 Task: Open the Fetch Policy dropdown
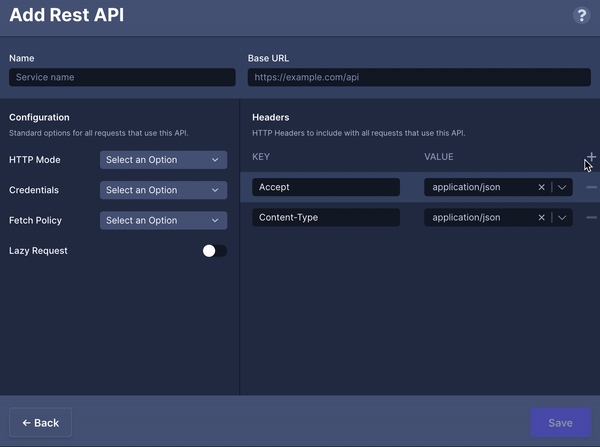click(x=163, y=220)
